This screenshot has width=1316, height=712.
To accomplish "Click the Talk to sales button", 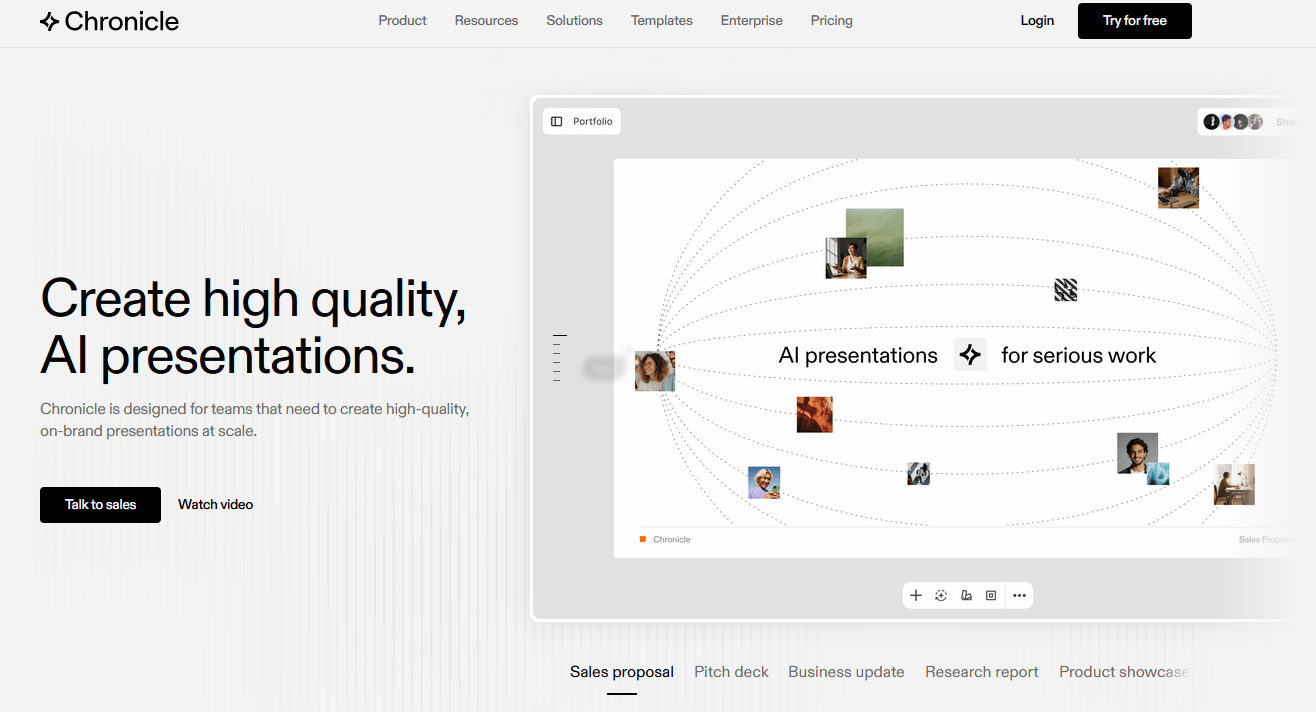I will (x=100, y=505).
